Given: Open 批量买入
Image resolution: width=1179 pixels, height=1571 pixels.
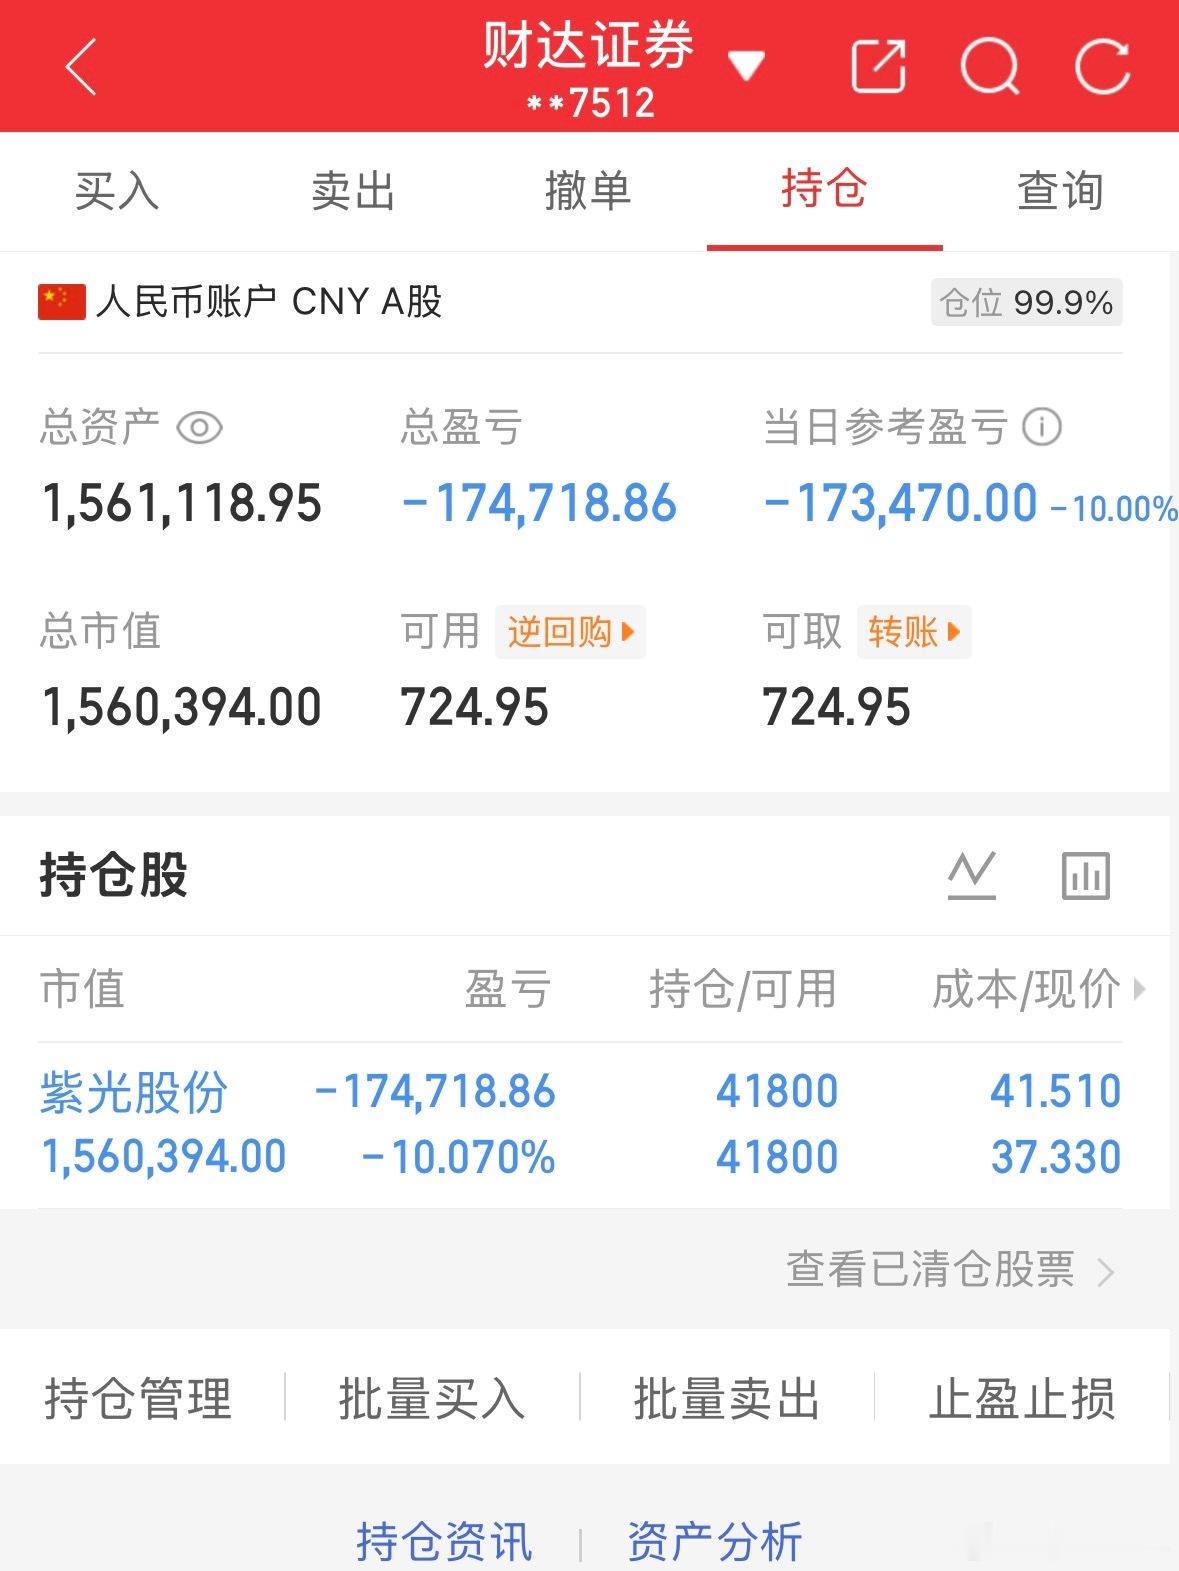Looking at the screenshot, I should coord(432,1397).
